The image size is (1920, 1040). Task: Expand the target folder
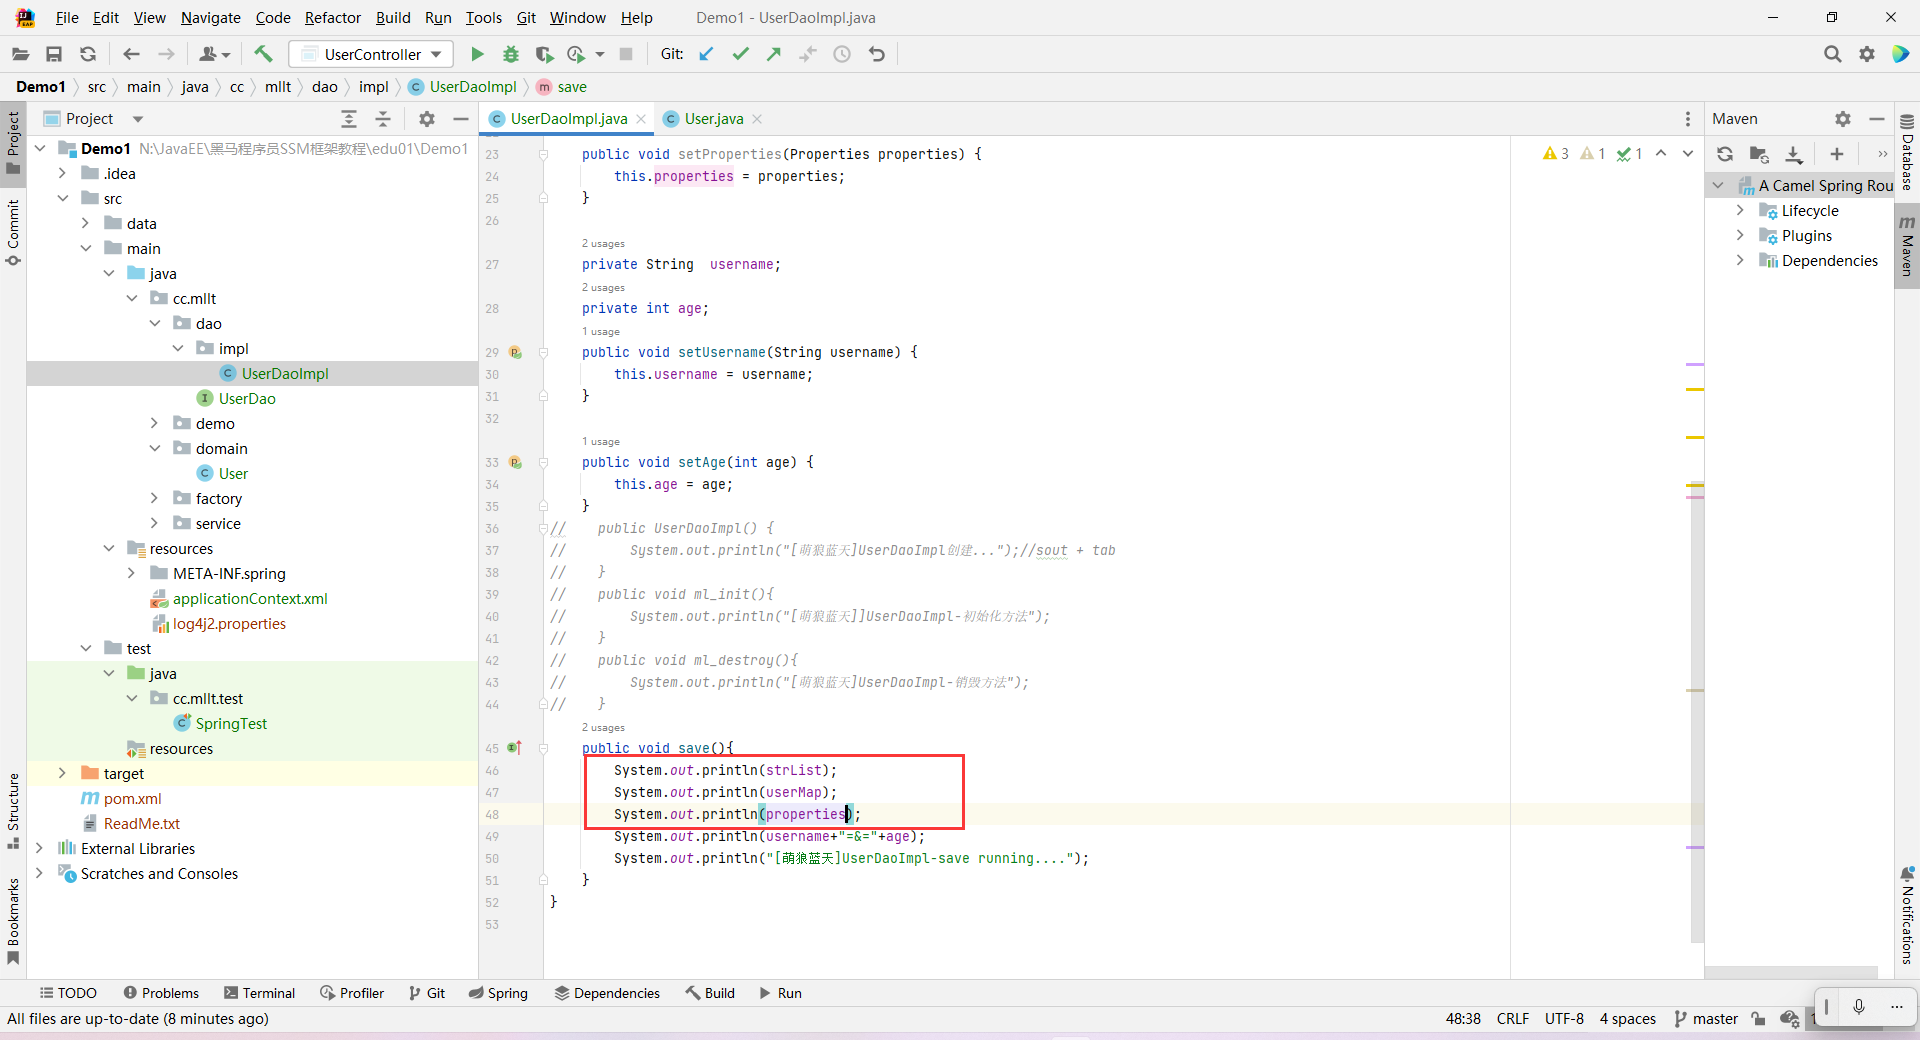pos(62,773)
